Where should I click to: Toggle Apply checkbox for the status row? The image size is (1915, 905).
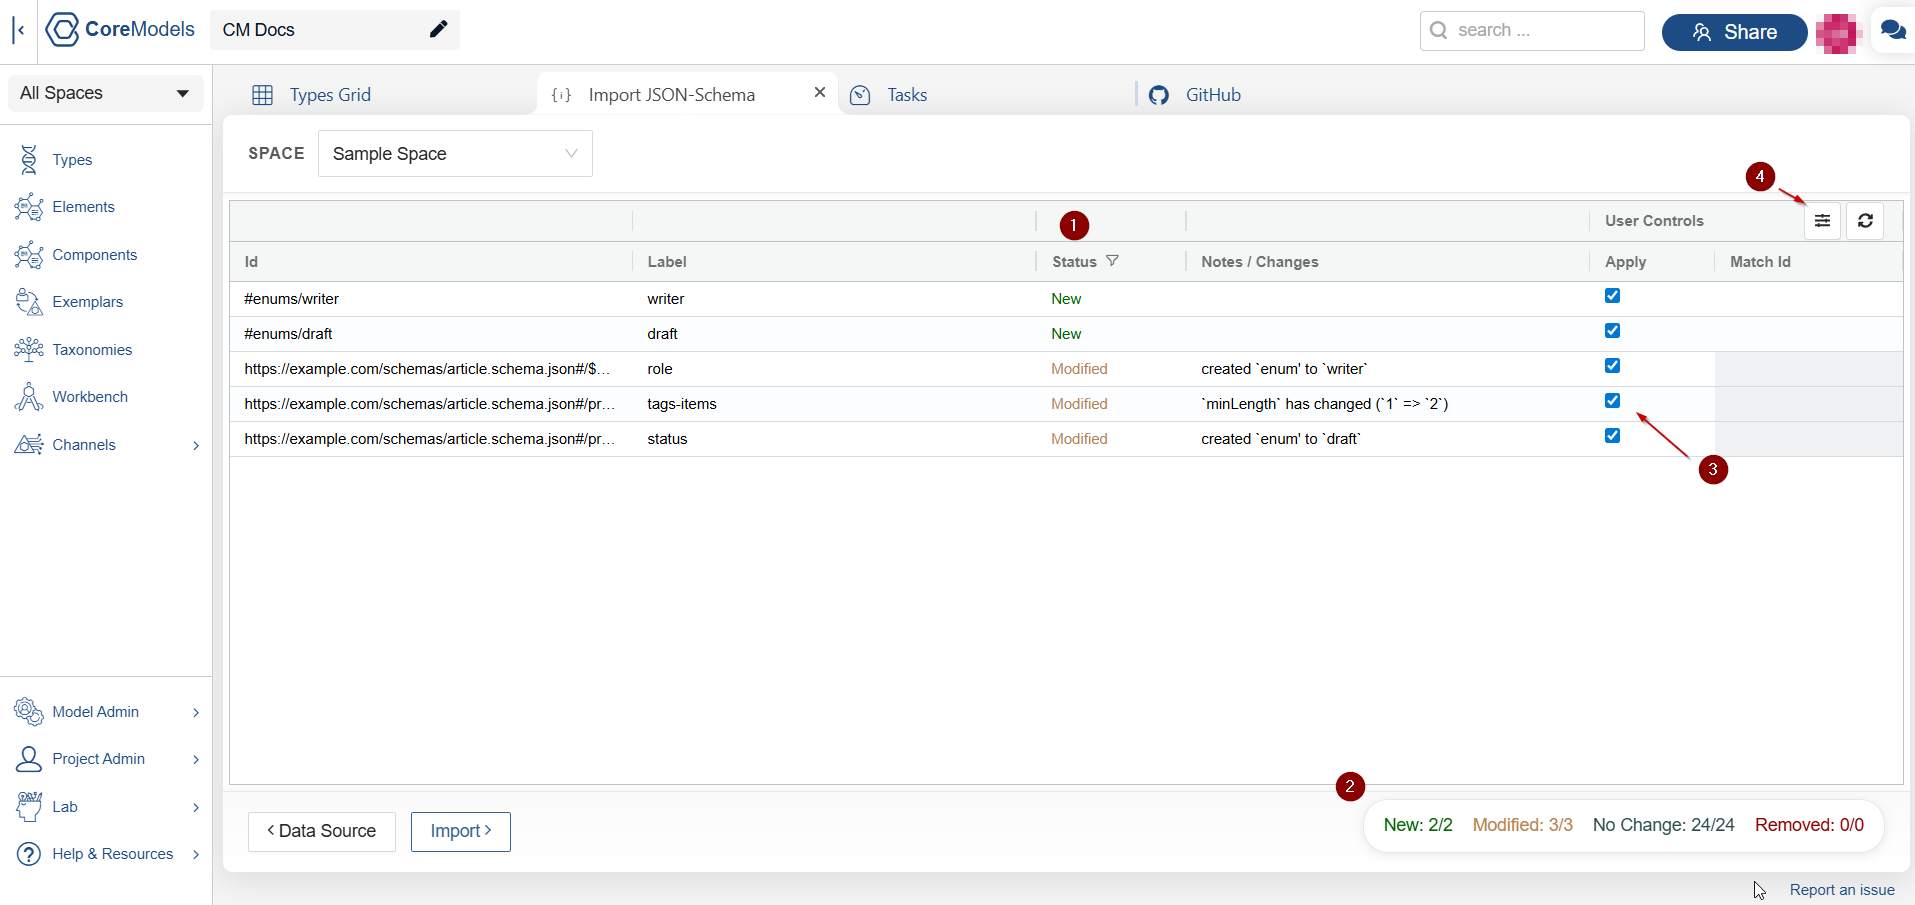click(1612, 436)
